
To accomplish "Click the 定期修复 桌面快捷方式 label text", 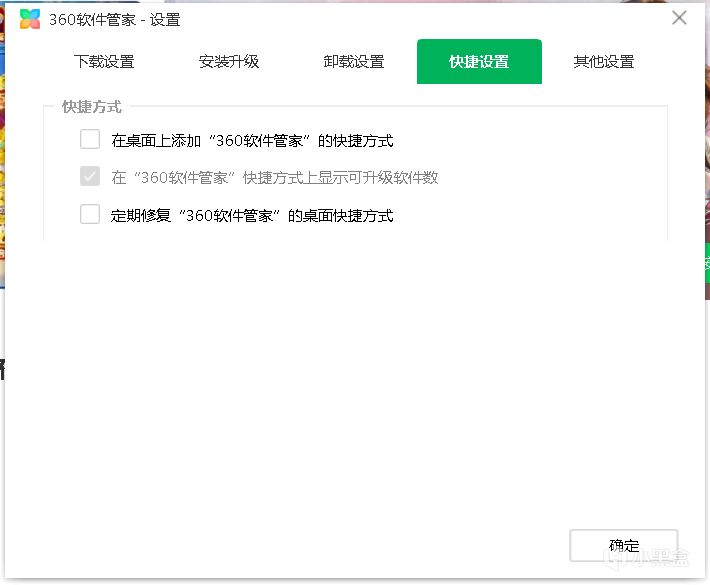I will point(252,216).
